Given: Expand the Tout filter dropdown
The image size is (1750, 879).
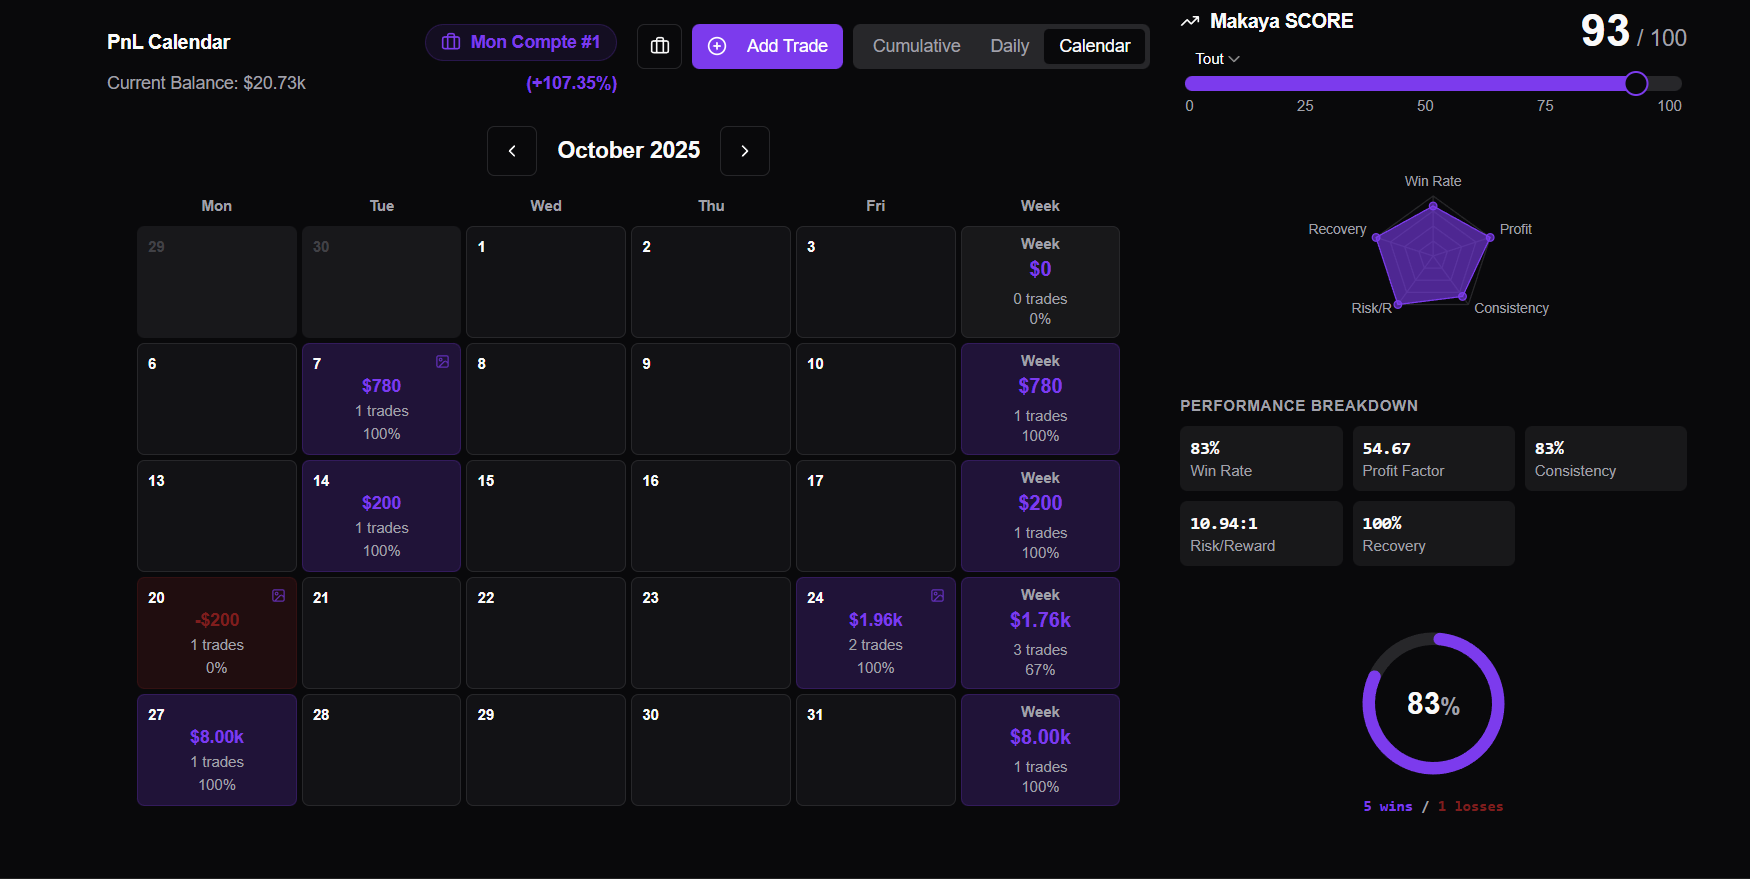Looking at the screenshot, I should pos(1217,59).
